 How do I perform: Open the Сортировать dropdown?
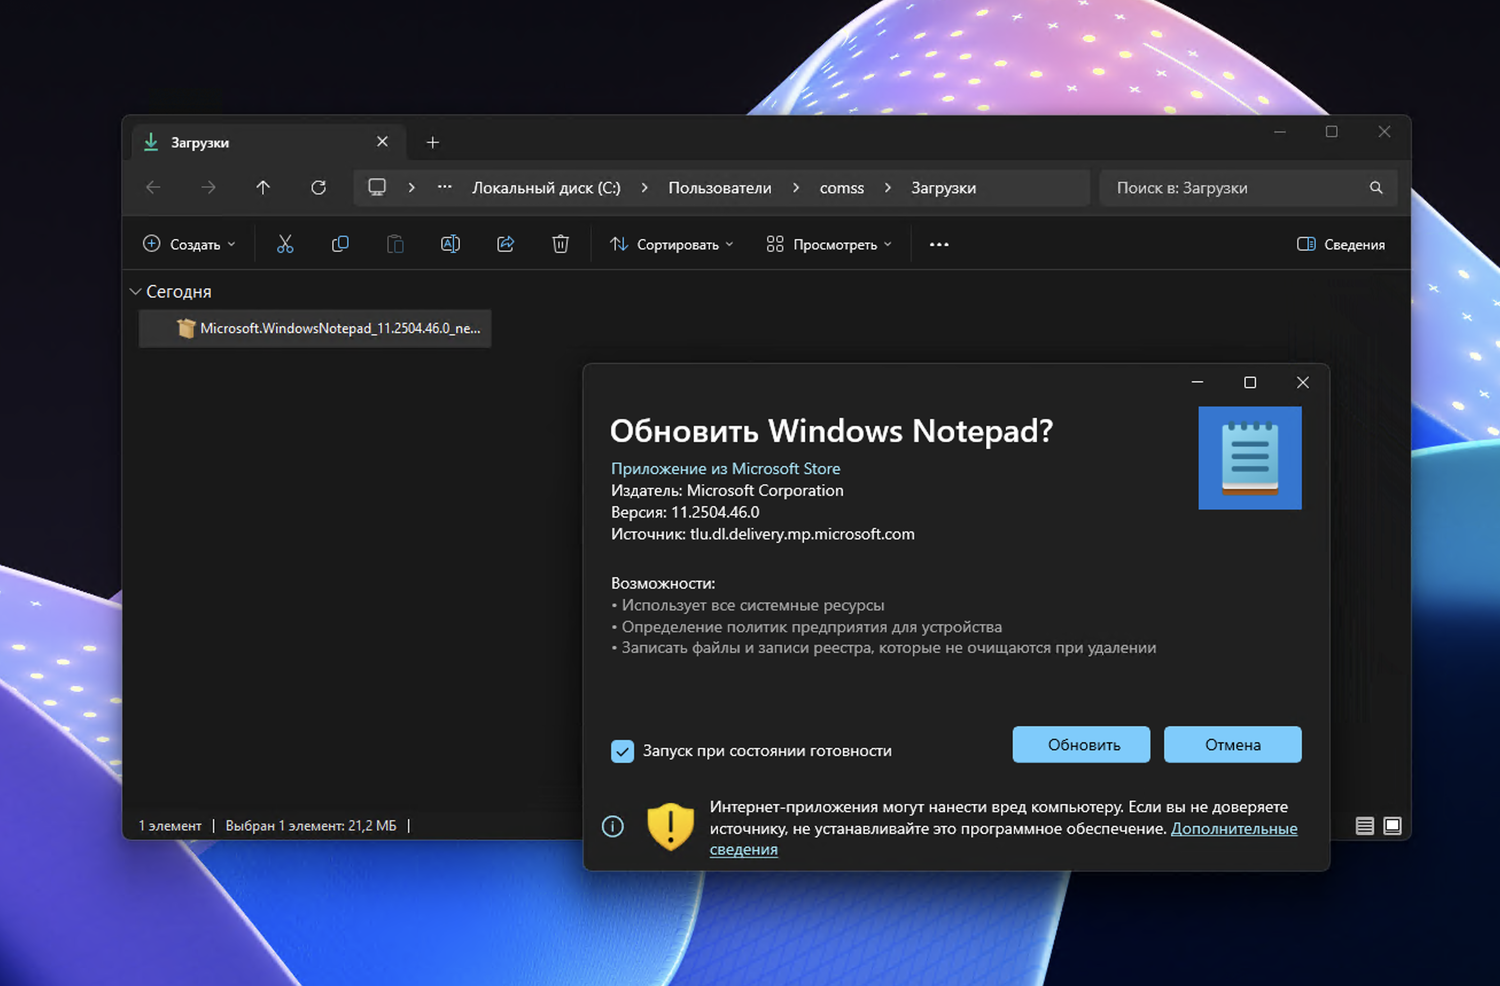coord(672,244)
